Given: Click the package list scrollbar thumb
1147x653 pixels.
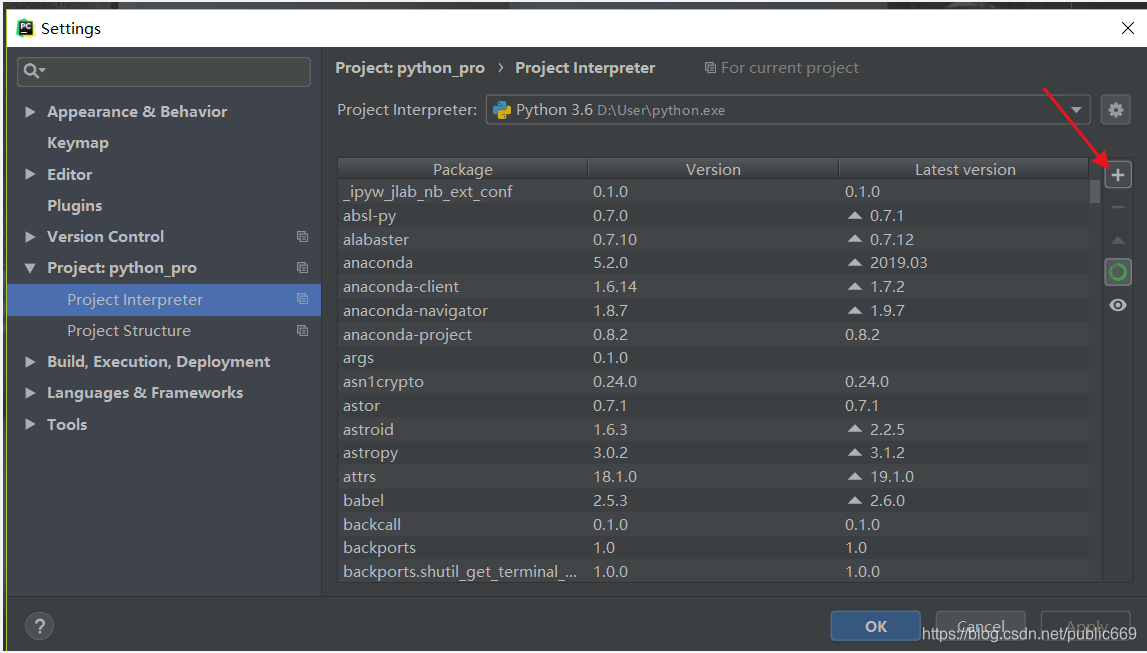Looking at the screenshot, I should [x=1095, y=191].
